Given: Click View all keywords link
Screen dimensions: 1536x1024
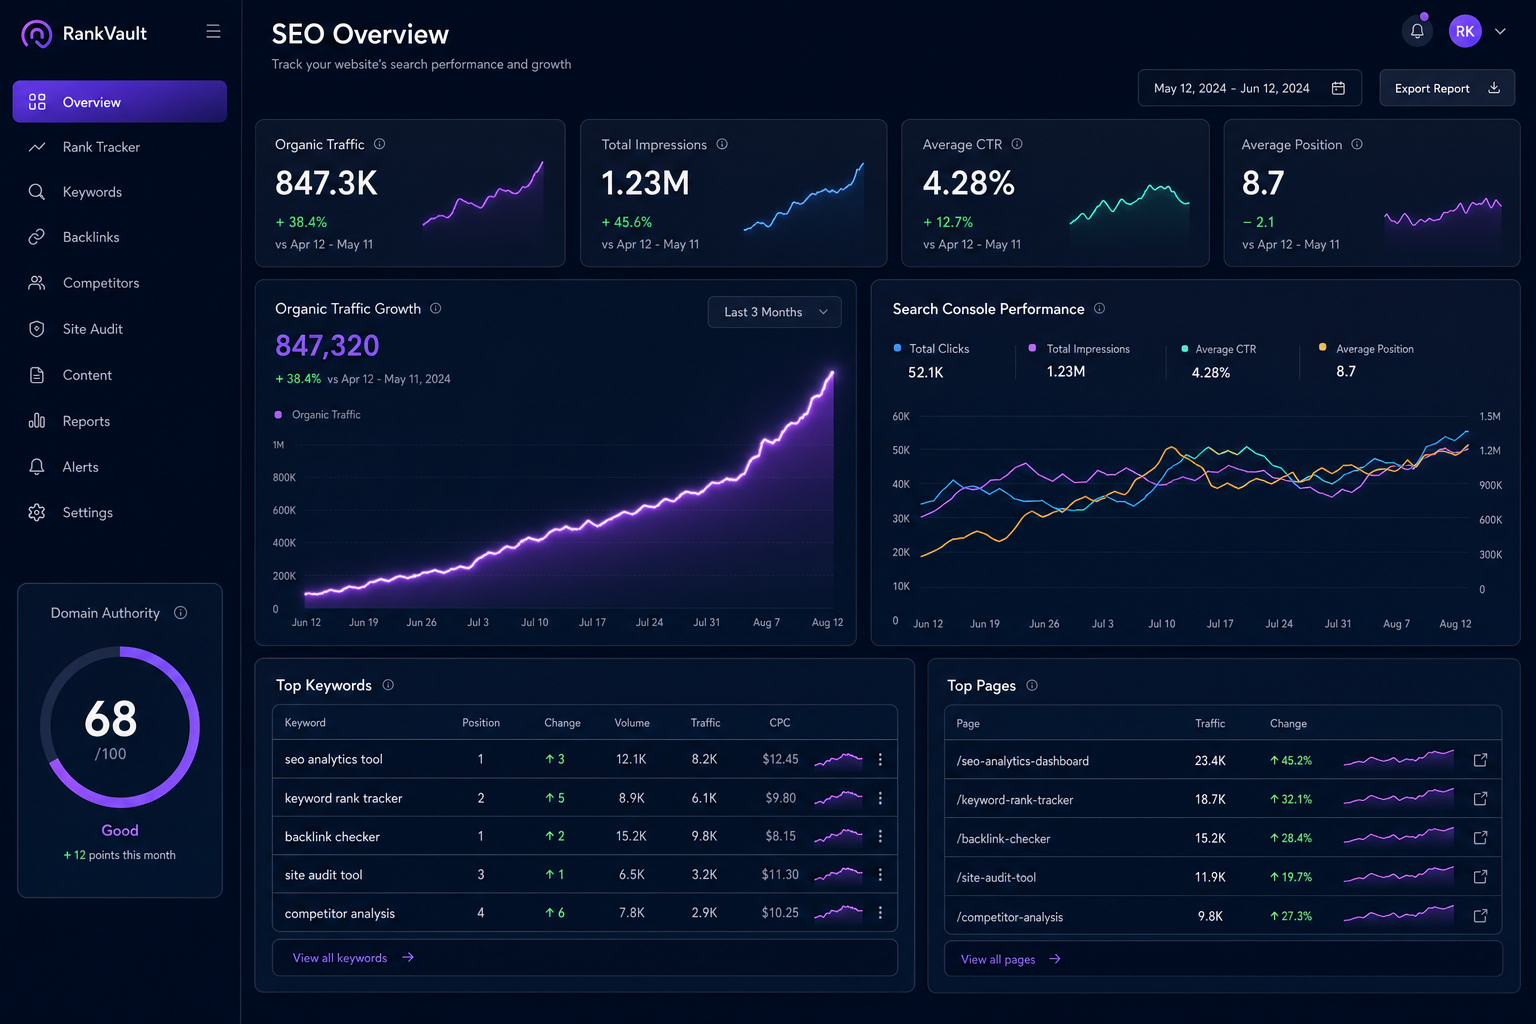Looking at the screenshot, I should click(353, 958).
